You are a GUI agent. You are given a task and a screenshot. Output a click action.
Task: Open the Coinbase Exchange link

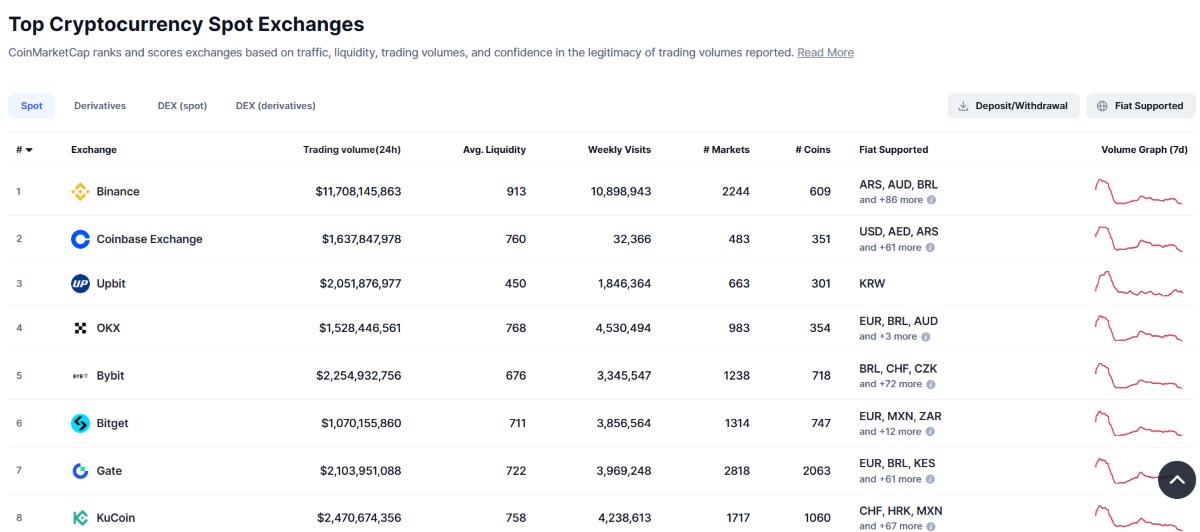[149, 239]
